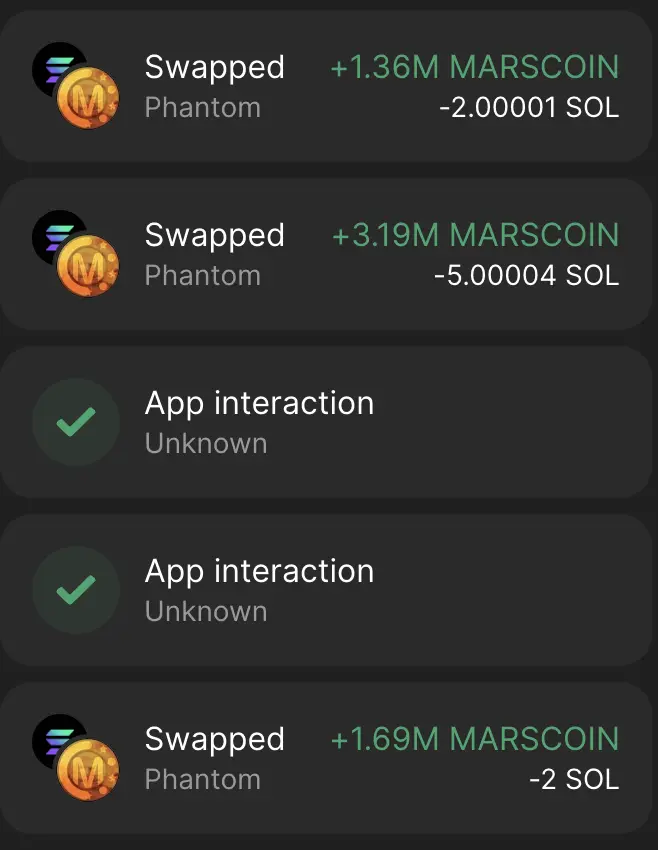658x850 pixels.
Task: Click Unknown label under second App interaction
Action: (206, 611)
